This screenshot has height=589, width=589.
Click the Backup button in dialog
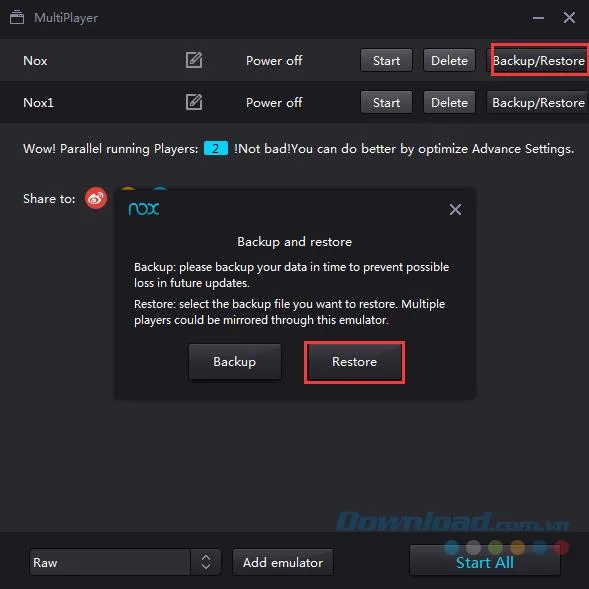235,361
